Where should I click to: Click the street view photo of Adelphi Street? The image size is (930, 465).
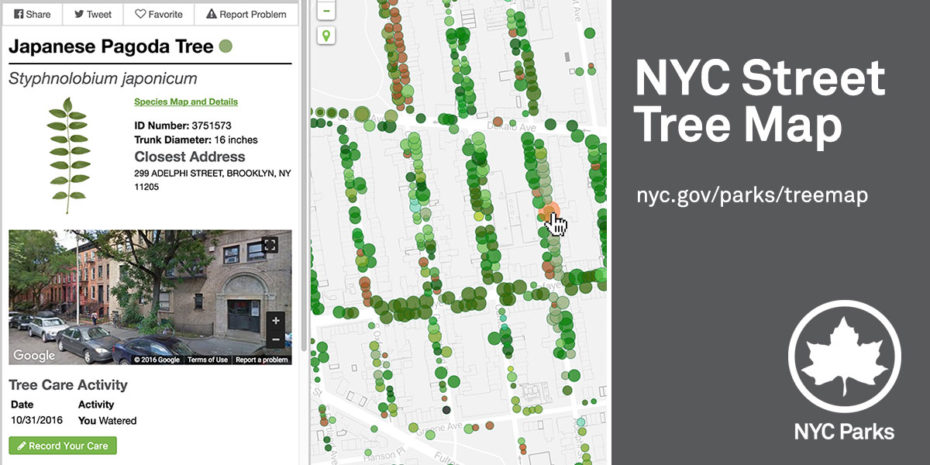pos(150,297)
